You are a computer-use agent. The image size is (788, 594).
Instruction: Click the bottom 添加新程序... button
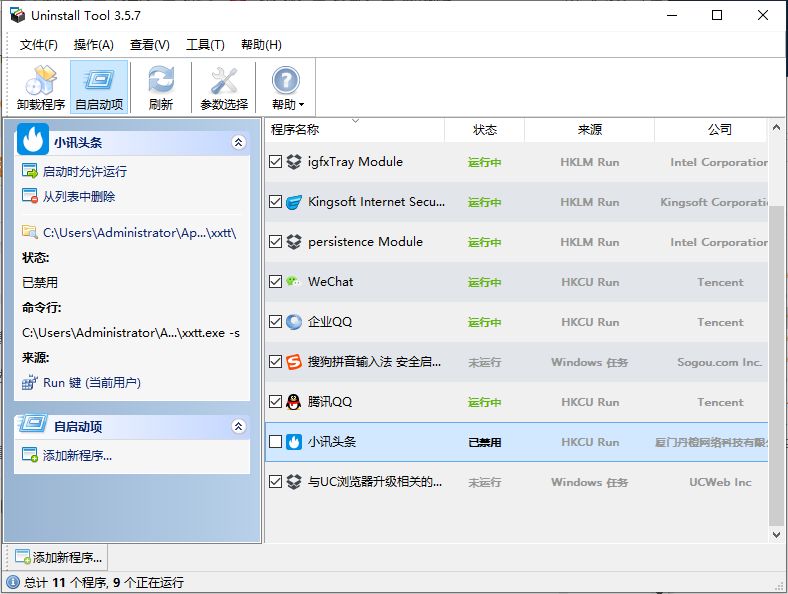(58, 557)
